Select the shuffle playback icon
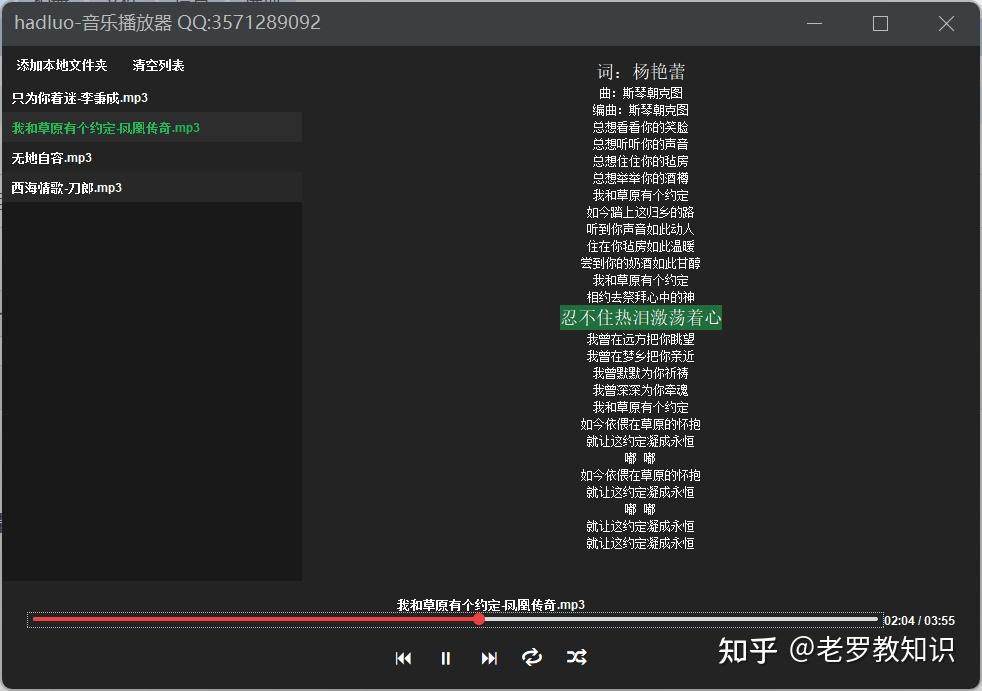Viewport: 982px width, 691px height. point(576,658)
